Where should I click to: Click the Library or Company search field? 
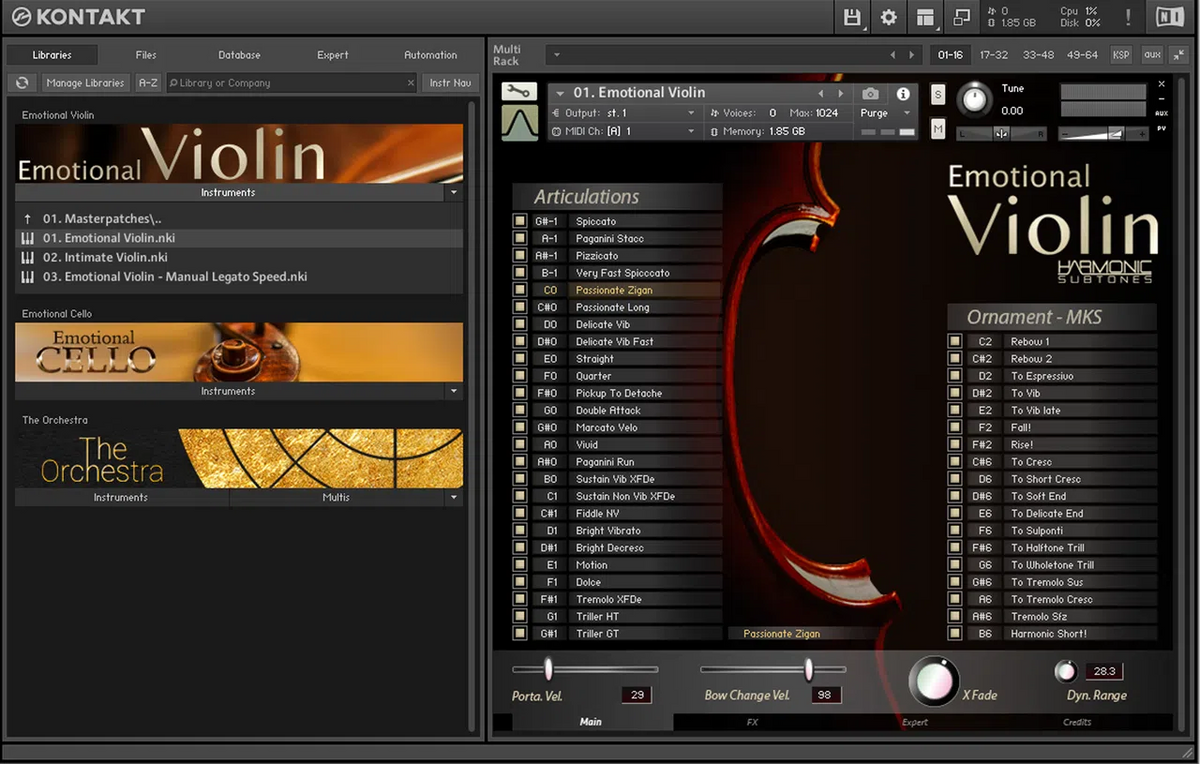(x=290, y=83)
